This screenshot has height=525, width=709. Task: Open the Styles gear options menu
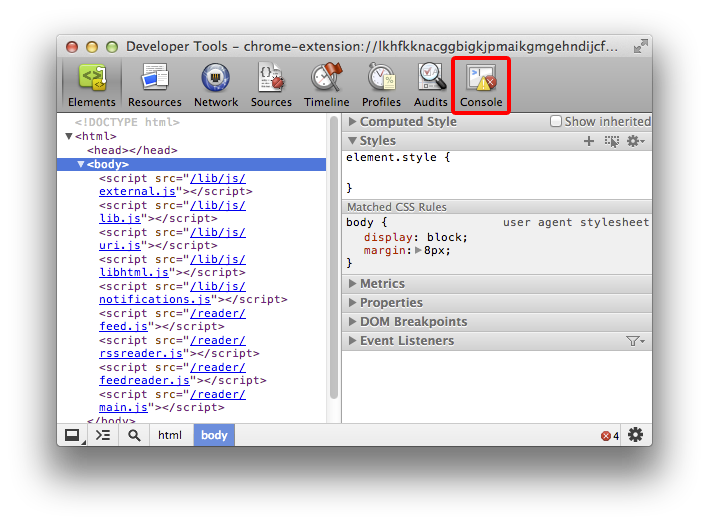635,142
